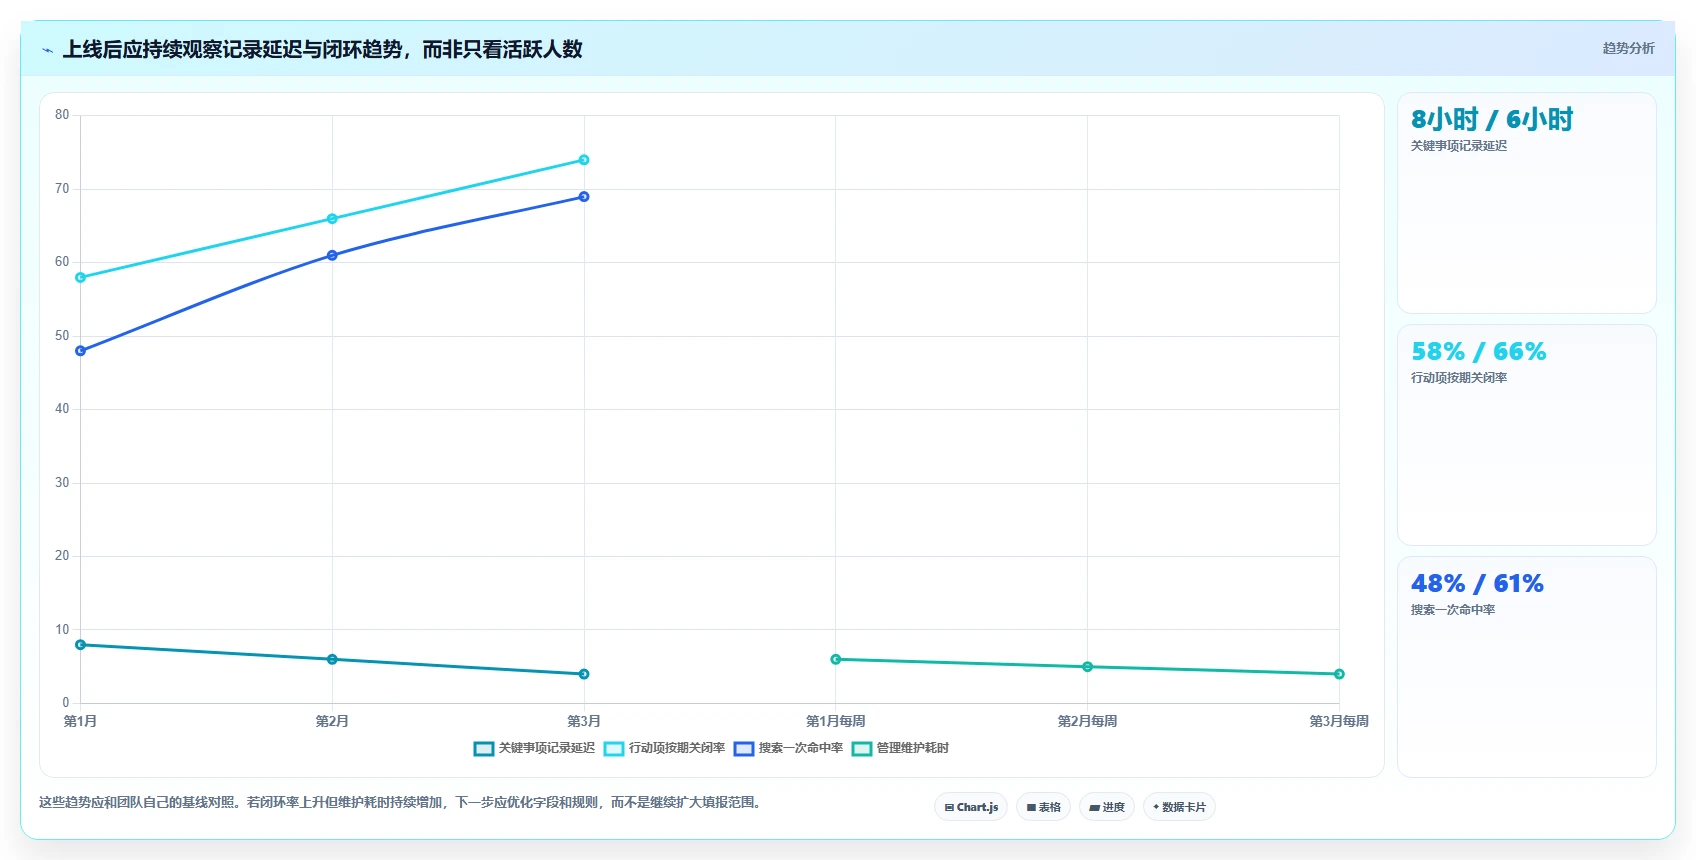Select the 表格 tag button
The image size is (1696, 860).
1043,807
